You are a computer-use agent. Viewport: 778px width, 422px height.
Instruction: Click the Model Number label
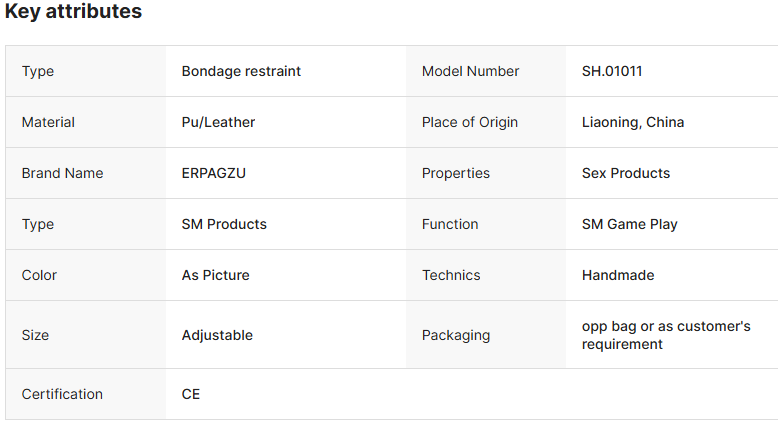click(470, 71)
